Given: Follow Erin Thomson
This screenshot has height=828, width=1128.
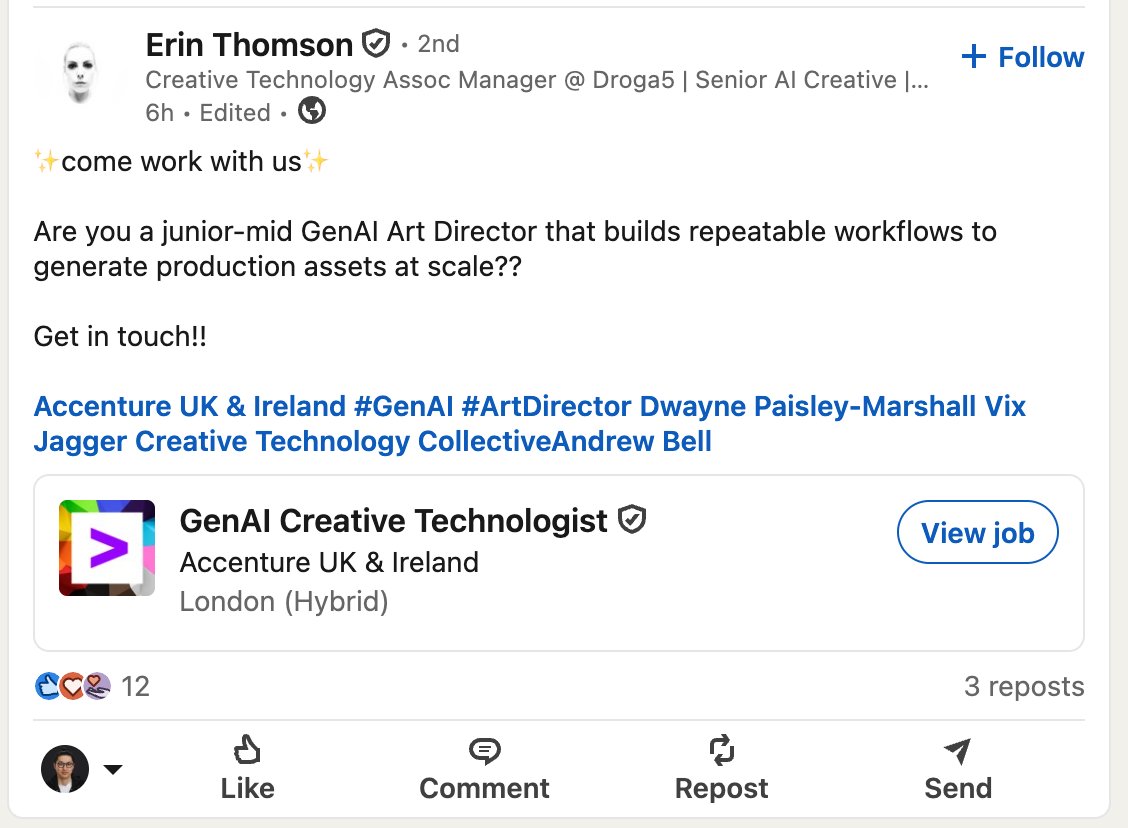Looking at the screenshot, I should (1022, 57).
